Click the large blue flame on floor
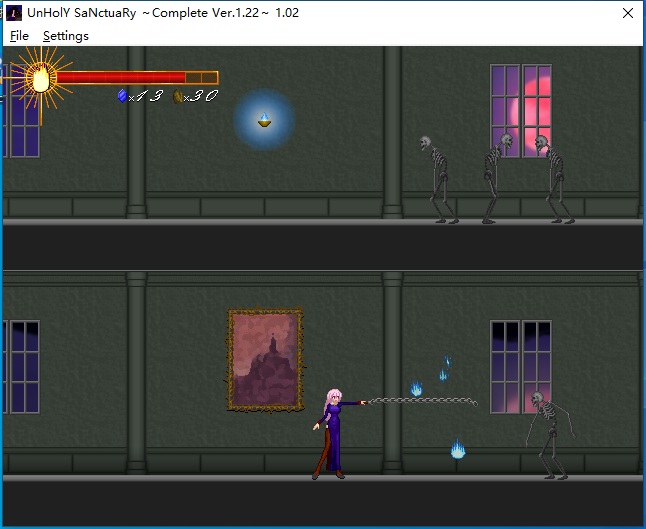This screenshot has height=529, width=646. (x=458, y=450)
